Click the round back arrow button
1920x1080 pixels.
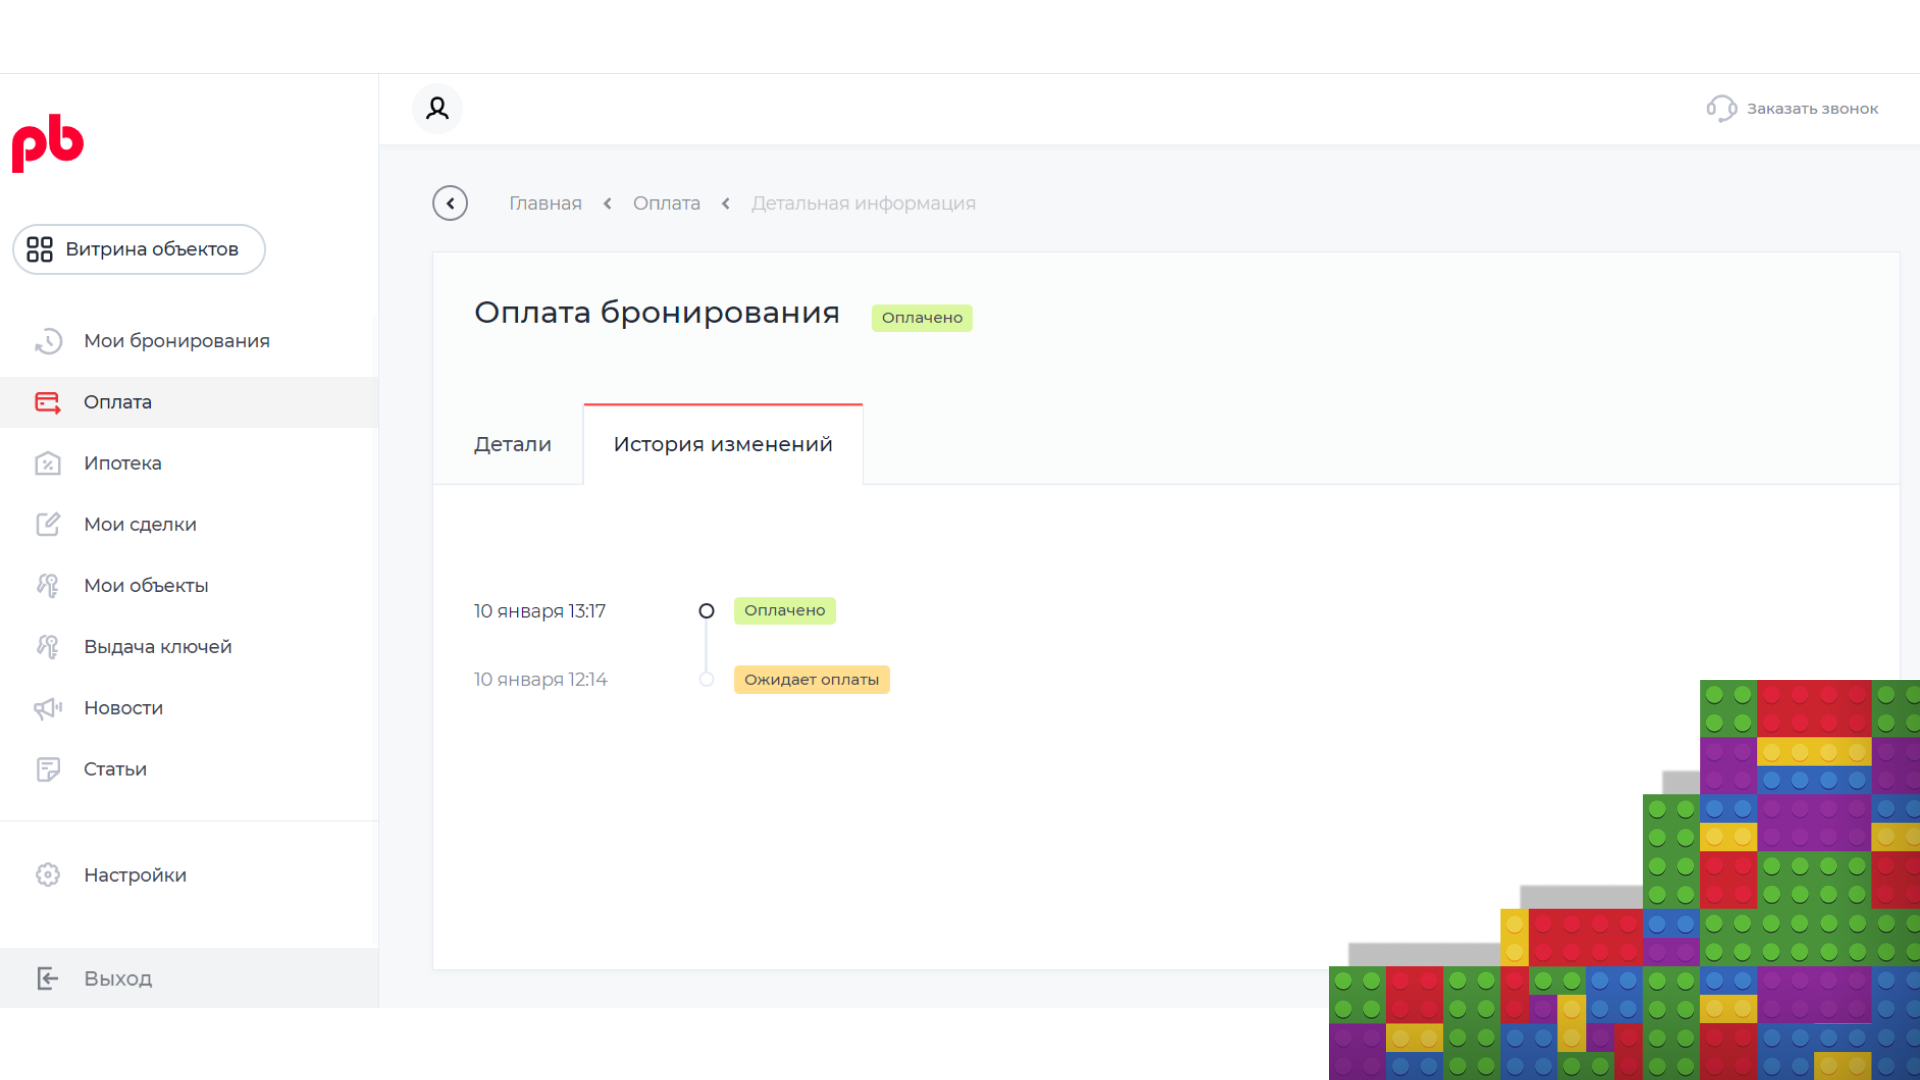click(x=450, y=203)
